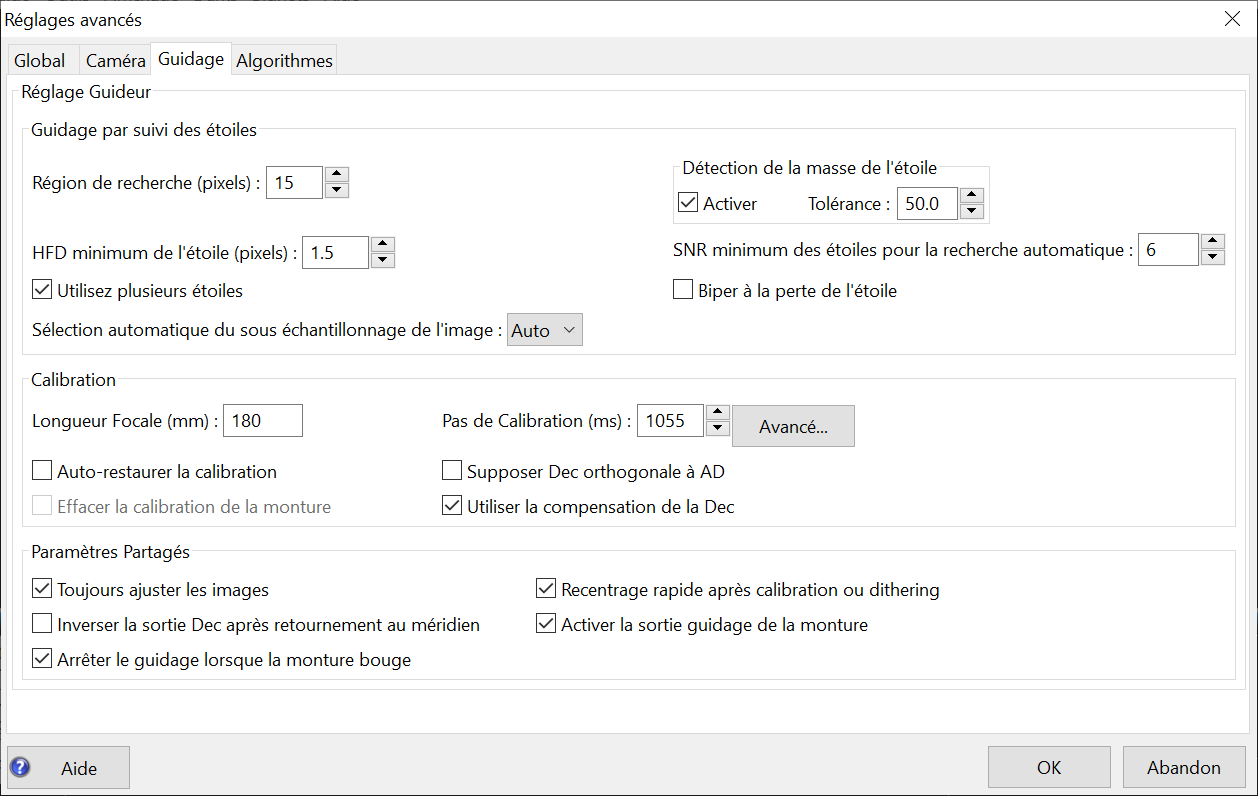The height and width of the screenshot is (796, 1258).
Task: Uncheck Activer star mass detection
Action: coord(688,203)
